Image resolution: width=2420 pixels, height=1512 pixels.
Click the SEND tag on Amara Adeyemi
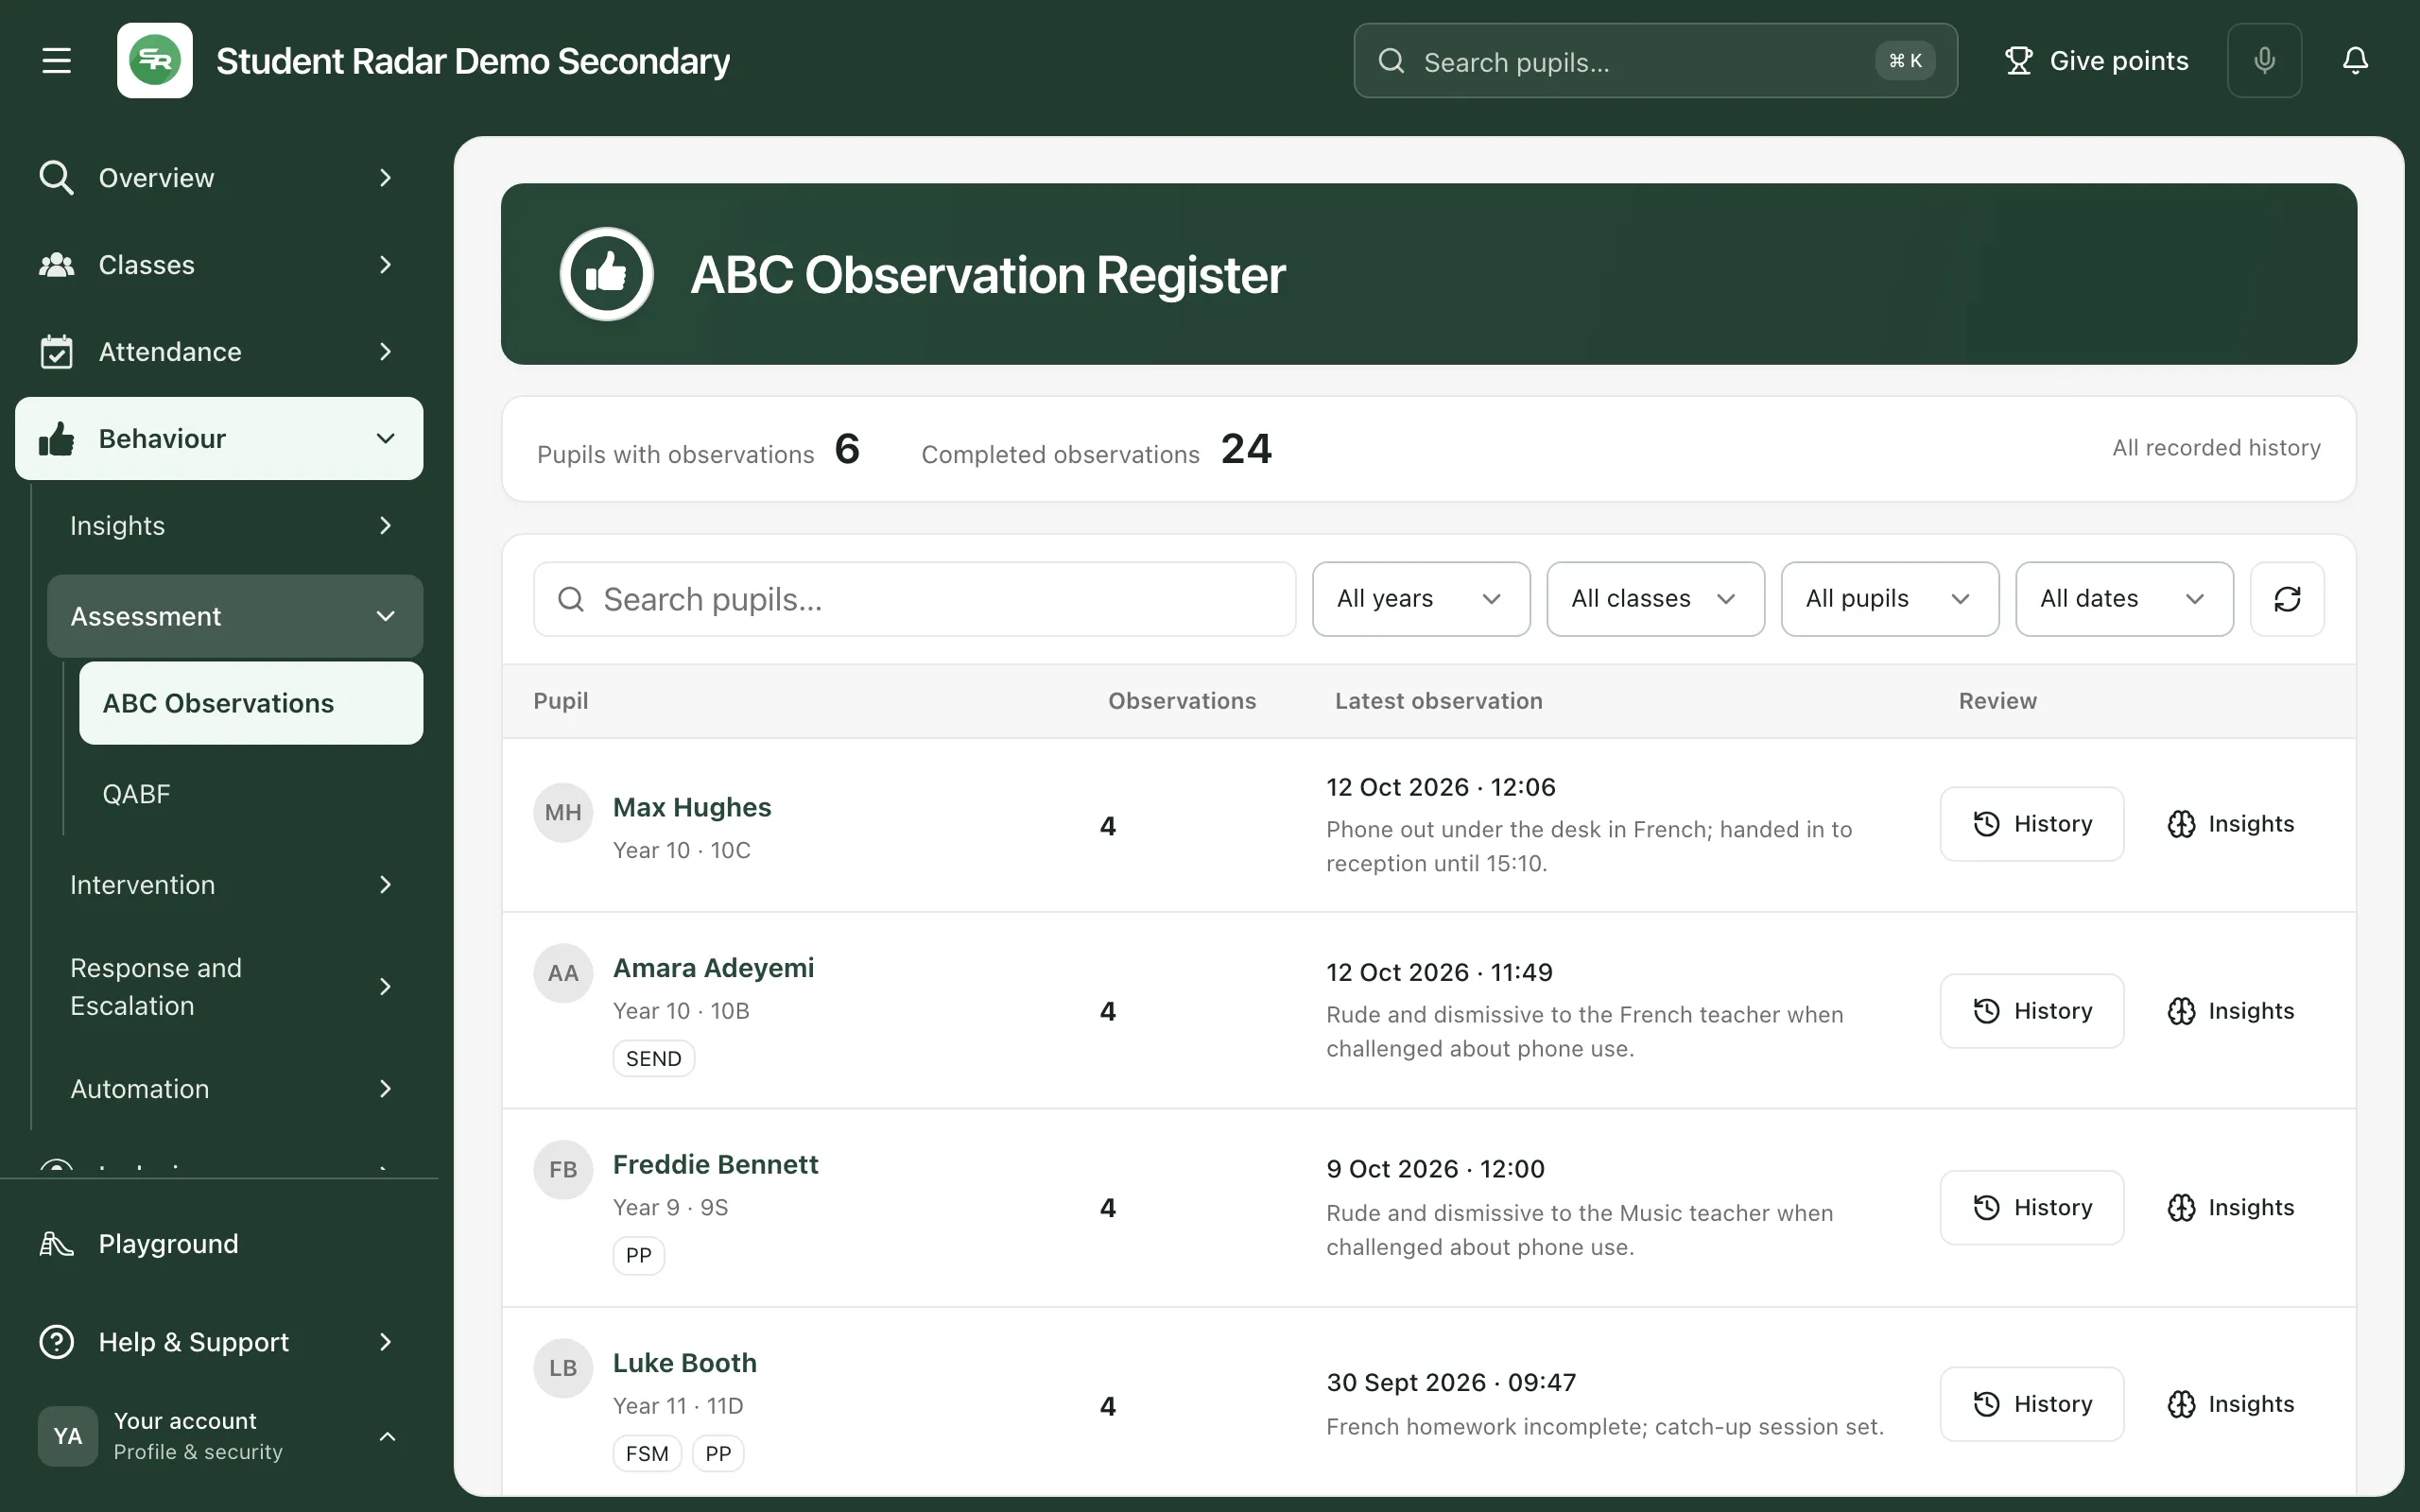coord(653,1058)
